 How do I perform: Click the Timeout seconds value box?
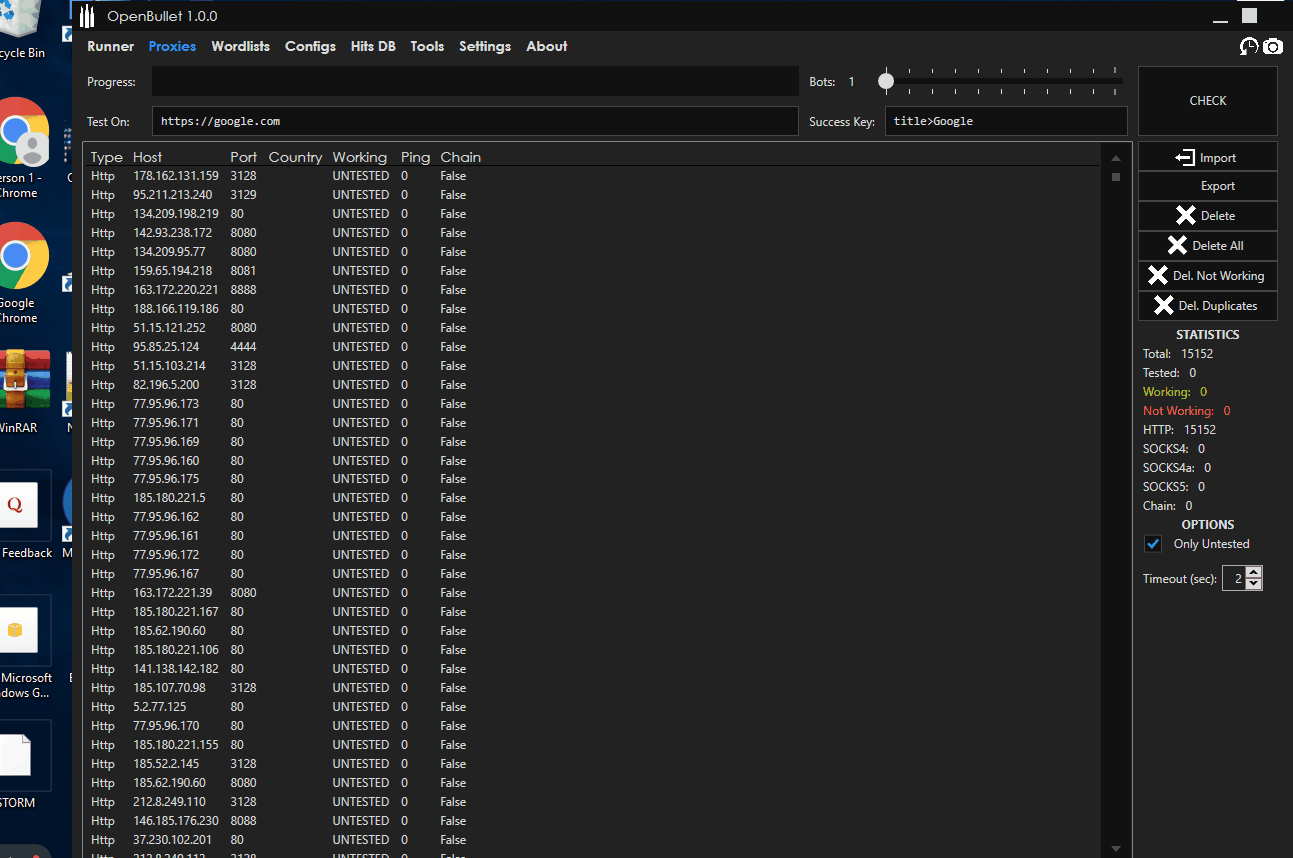pos(1233,578)
